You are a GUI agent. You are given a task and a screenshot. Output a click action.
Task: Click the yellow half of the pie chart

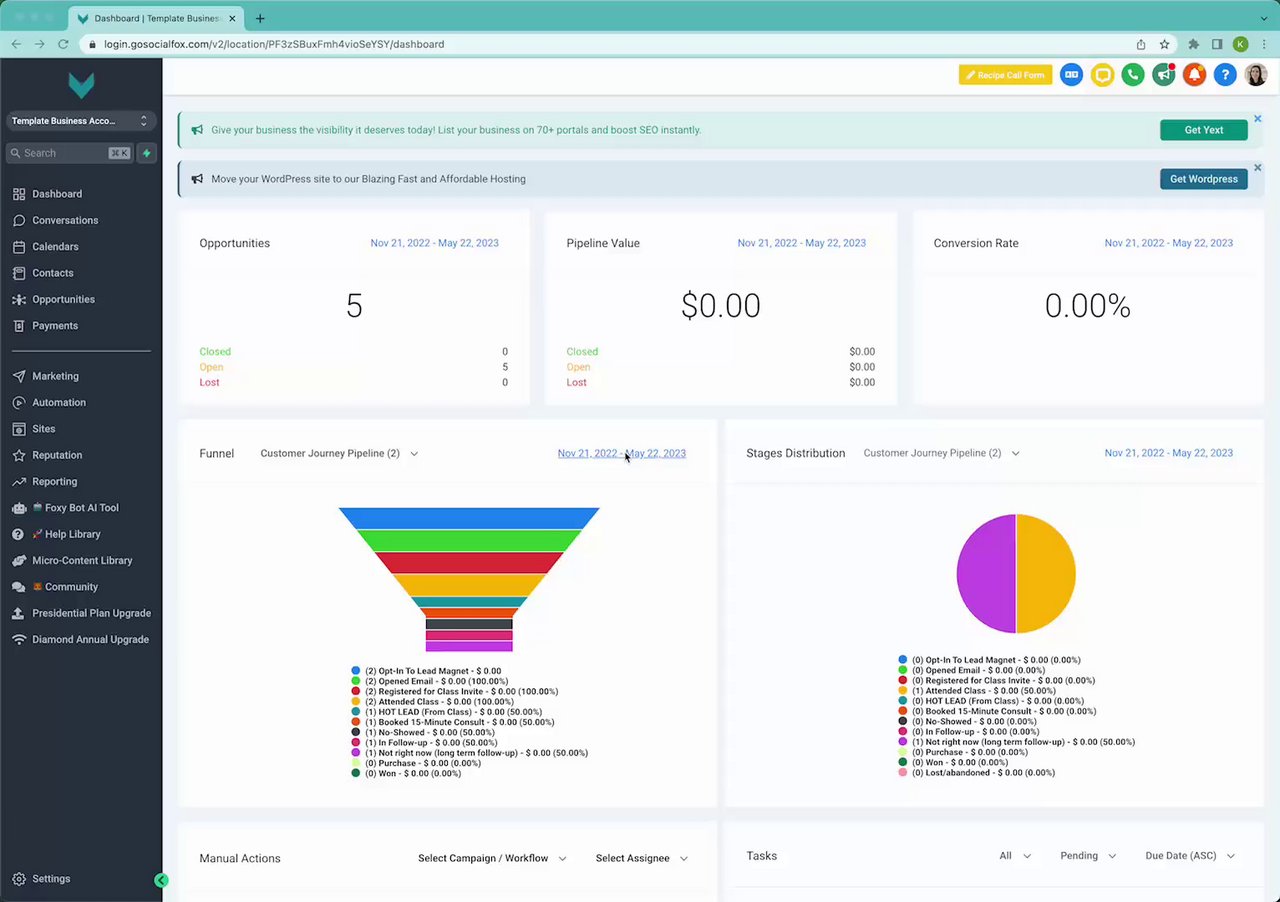(x=1045, y=574)
